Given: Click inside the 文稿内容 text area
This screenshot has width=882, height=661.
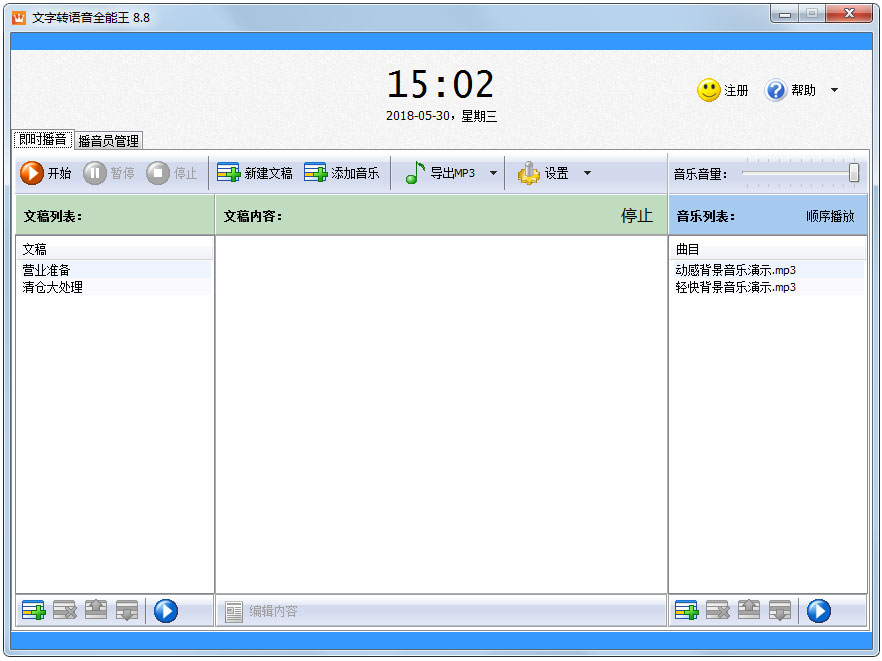Looking at the screenshot, I should [x=442, y=415].
